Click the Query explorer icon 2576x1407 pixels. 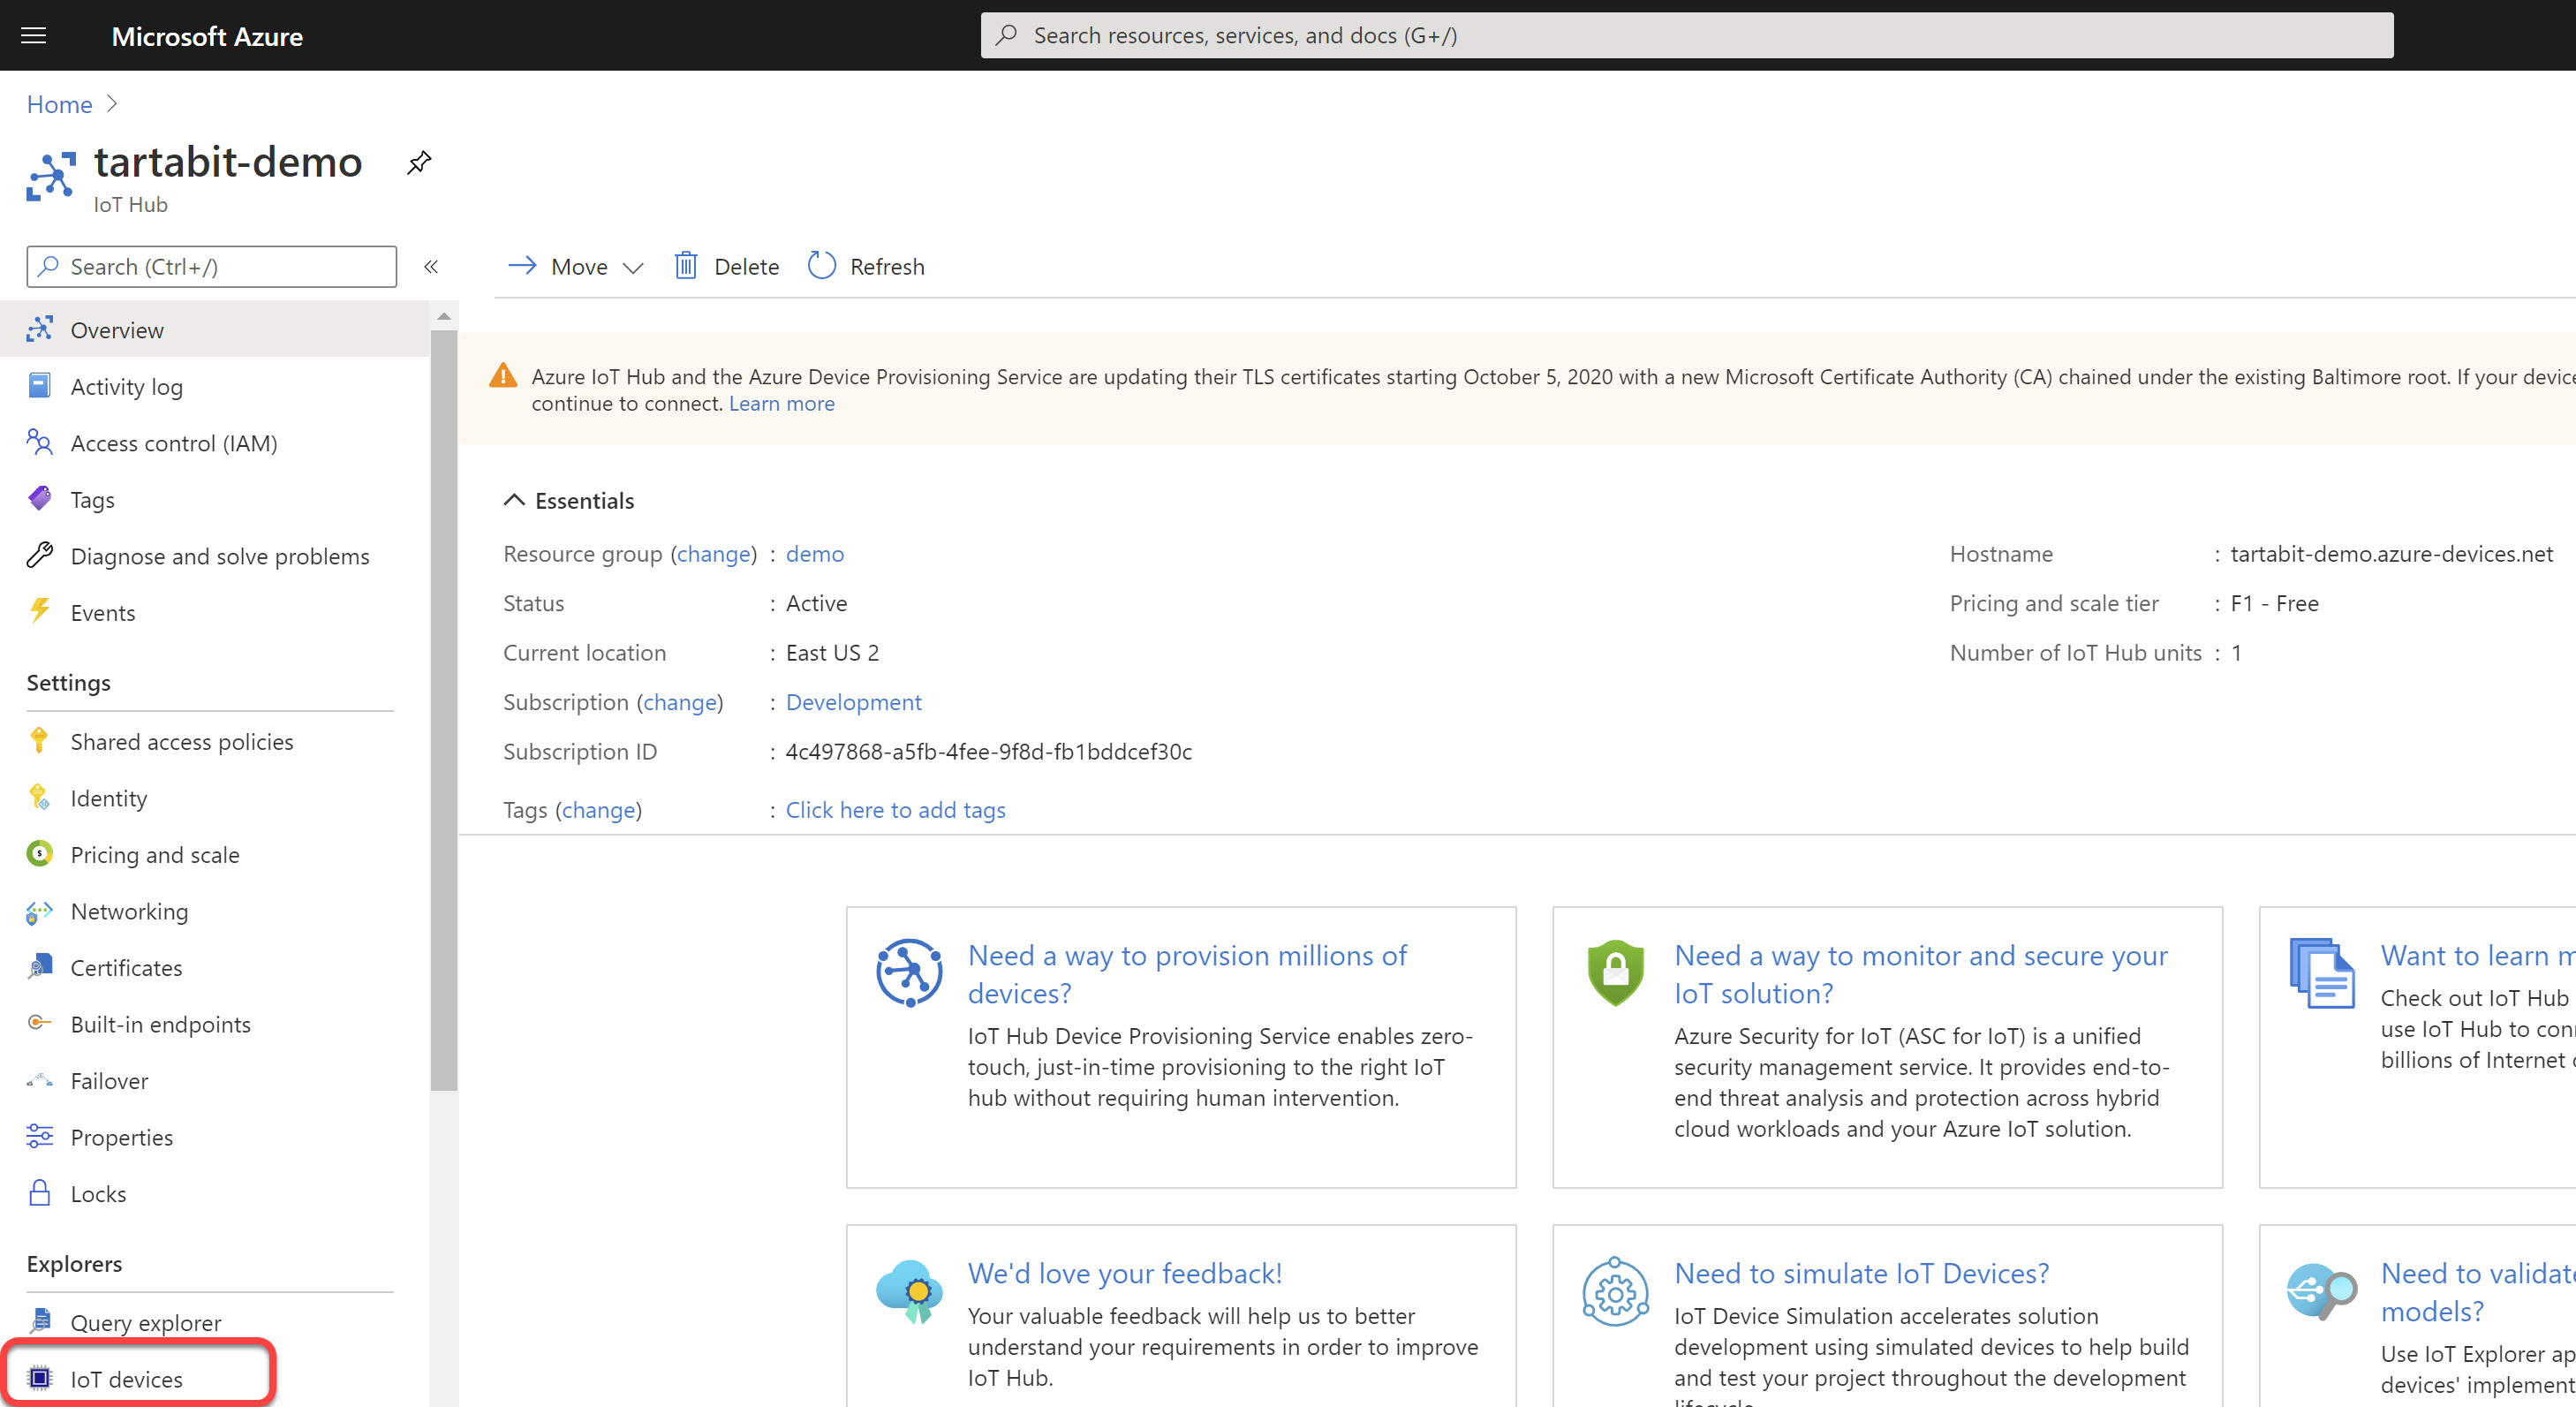pyautogui.click(x=39, y=1321)
